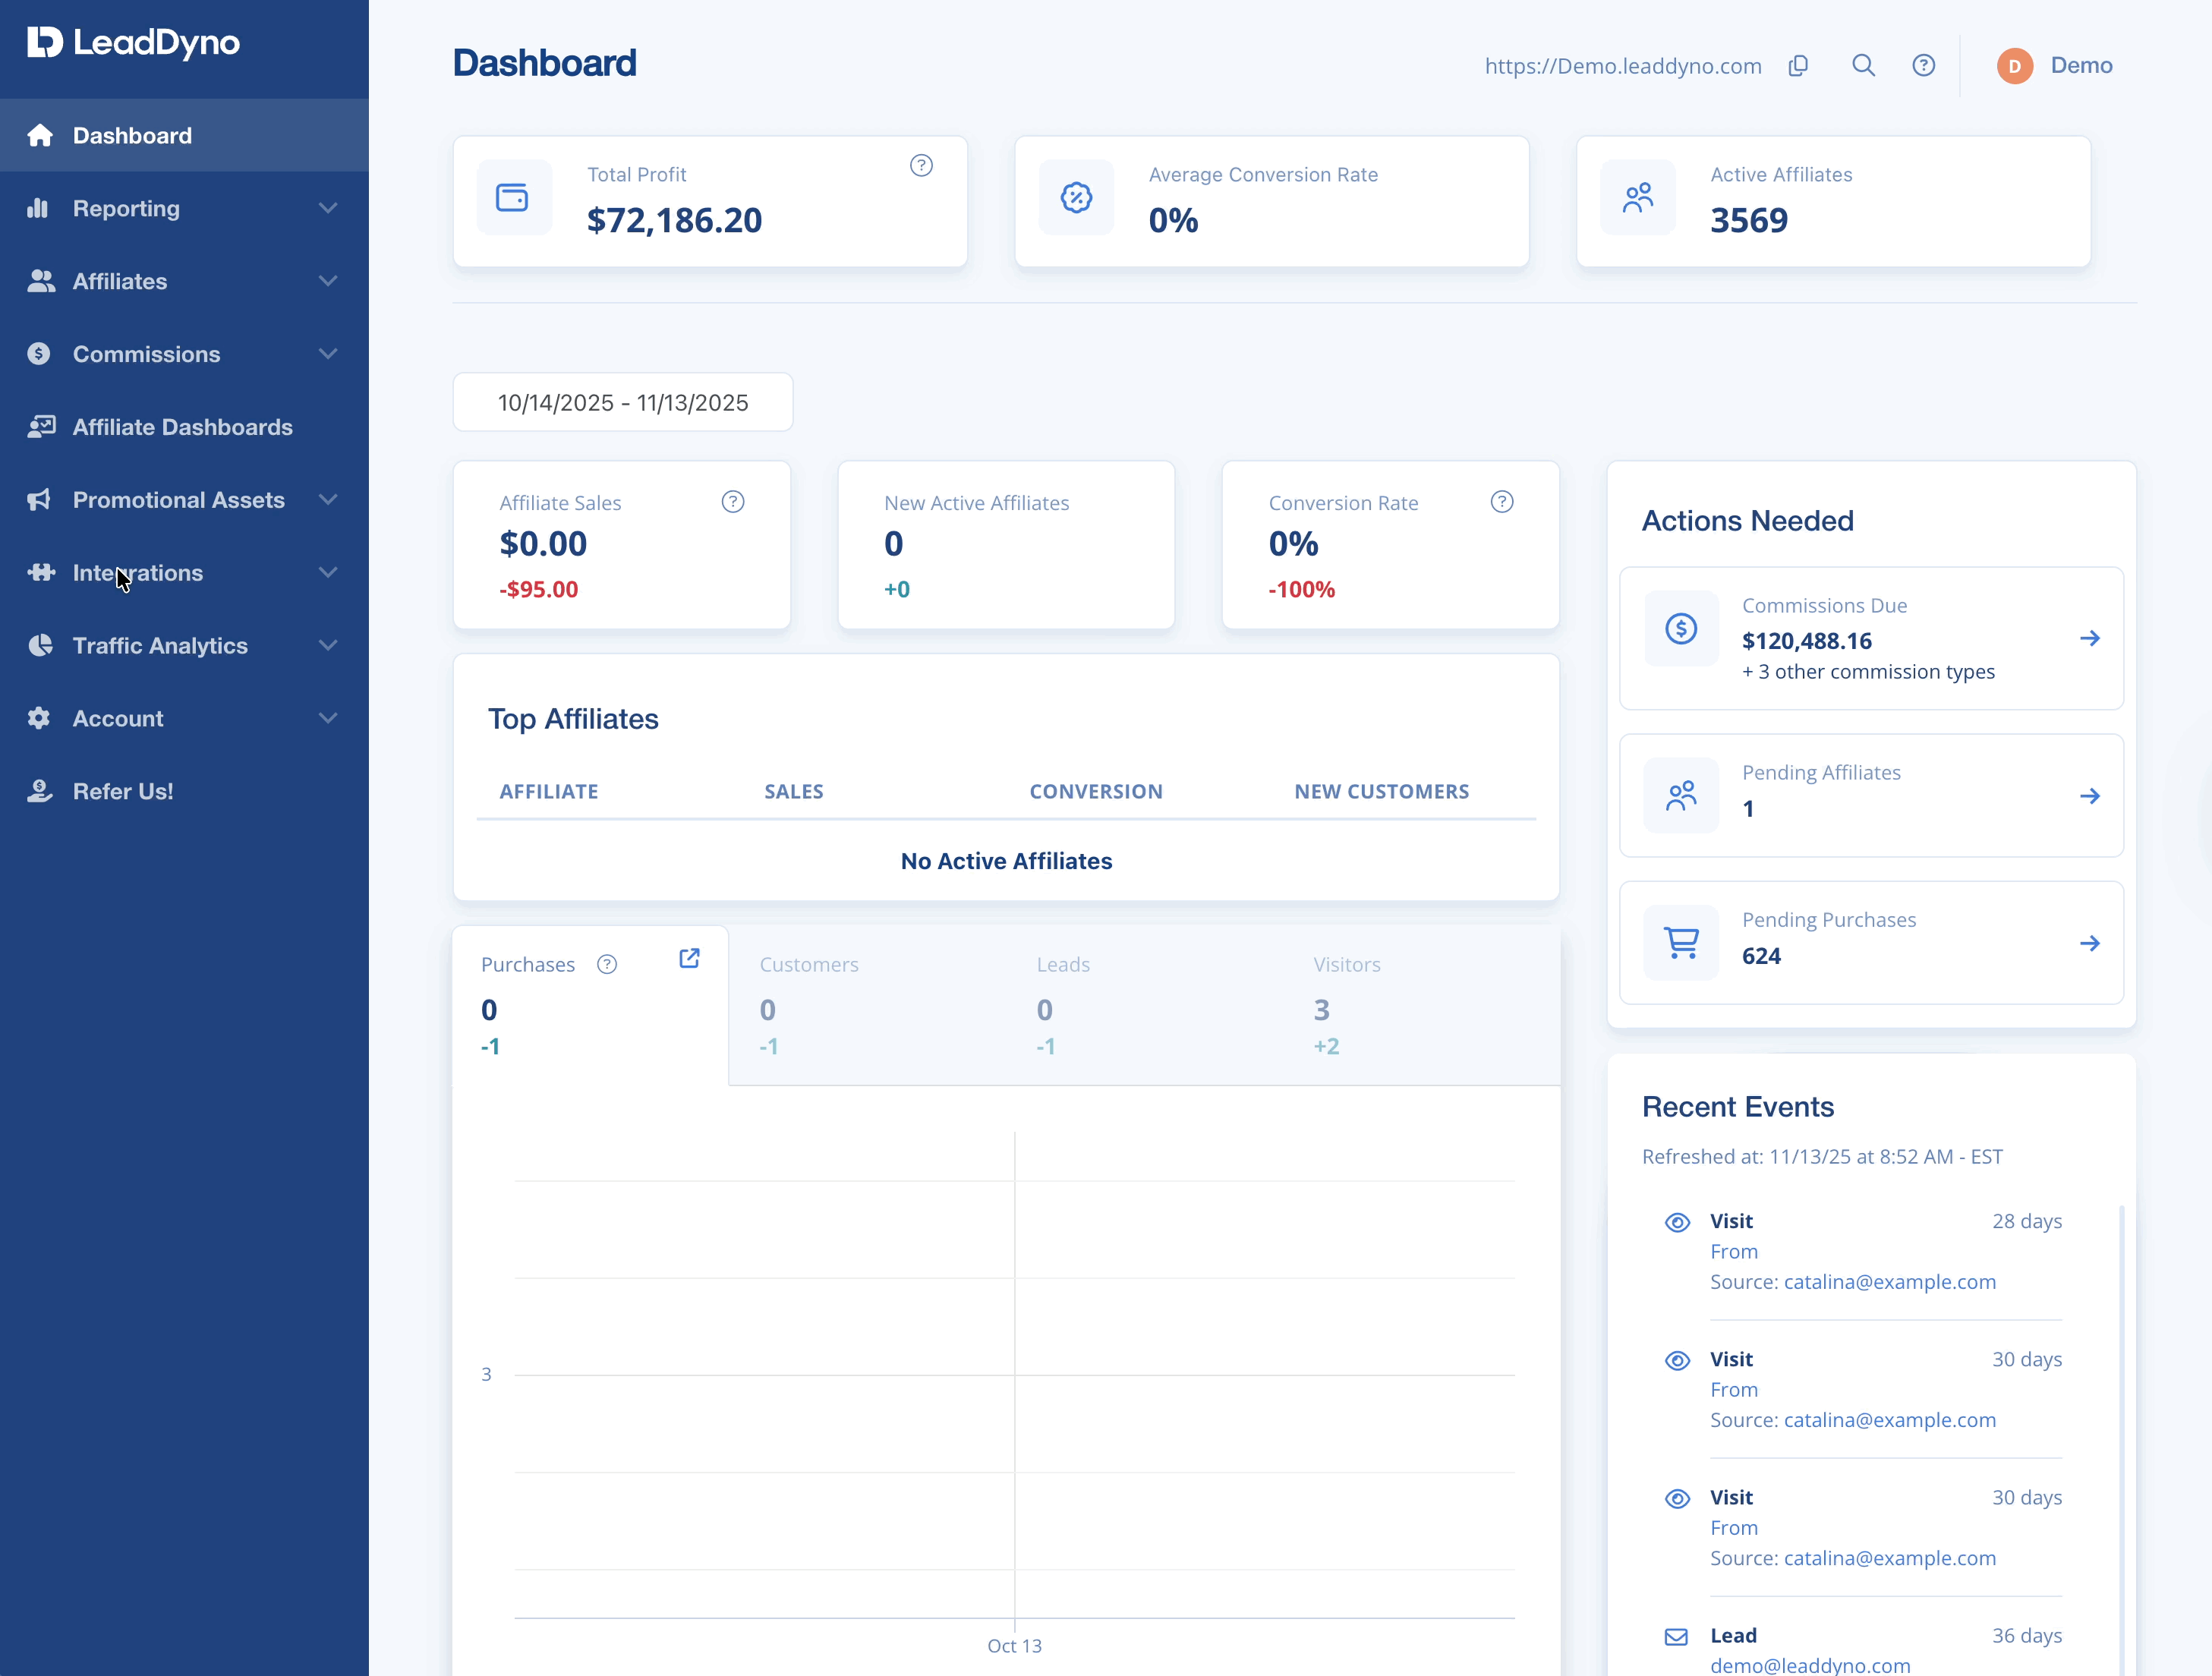Open Commissions Due arrow
2212x1676 pixels.
point(2089,639)
